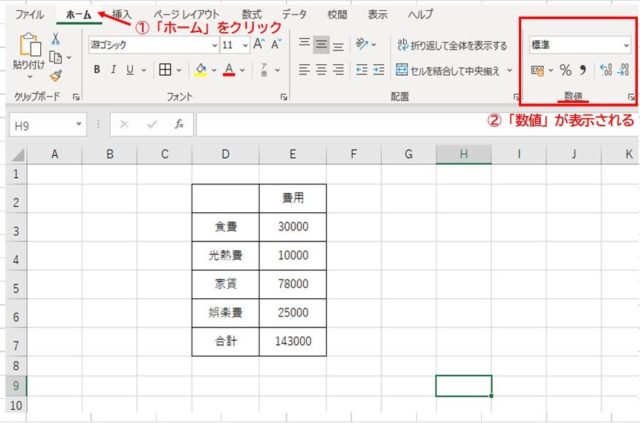Open merge and center options arrow
Image resolution: width=640 pixels, height=423 pixels.
click(x=509, y=70)
